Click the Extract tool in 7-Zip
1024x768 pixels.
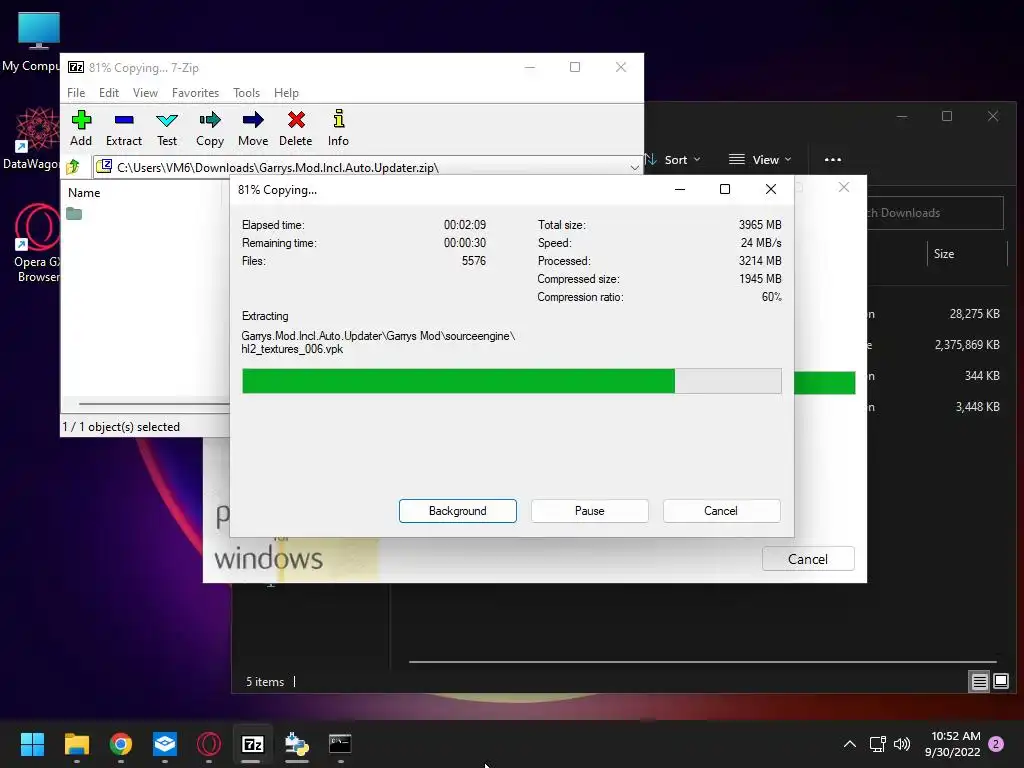coord(123,128)
